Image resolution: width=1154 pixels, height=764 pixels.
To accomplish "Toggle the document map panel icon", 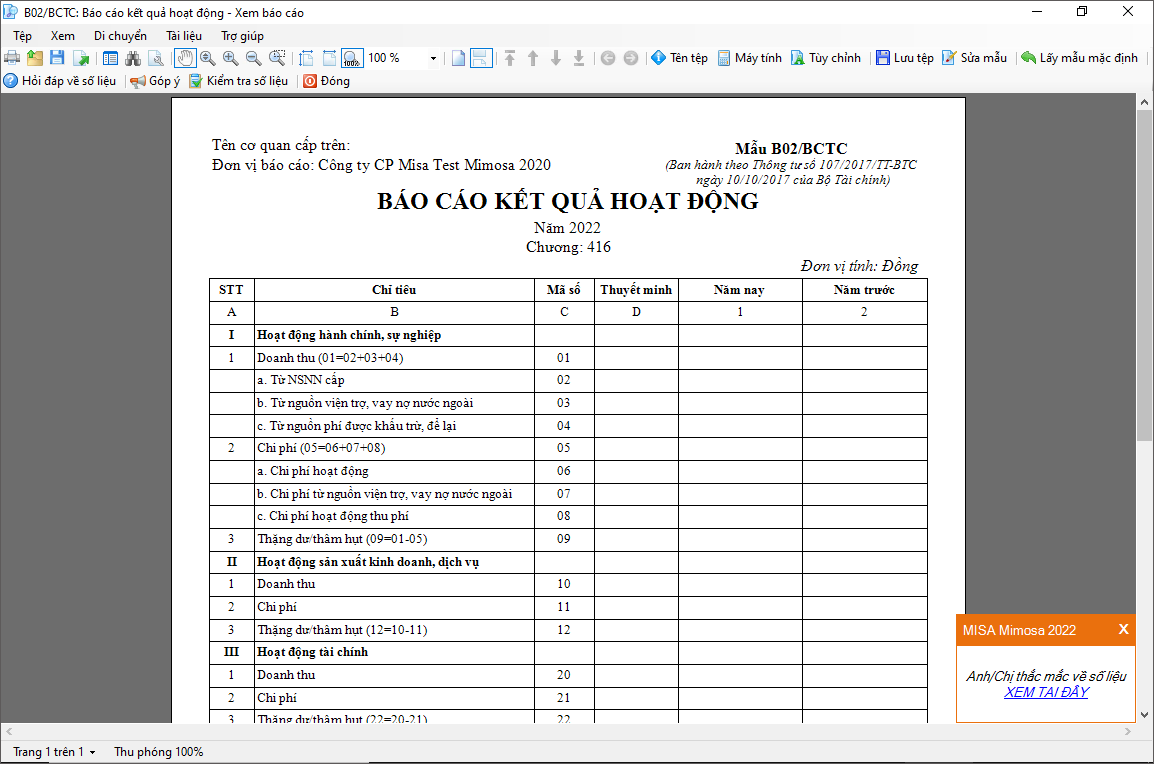I will click(x=110, y=58).
